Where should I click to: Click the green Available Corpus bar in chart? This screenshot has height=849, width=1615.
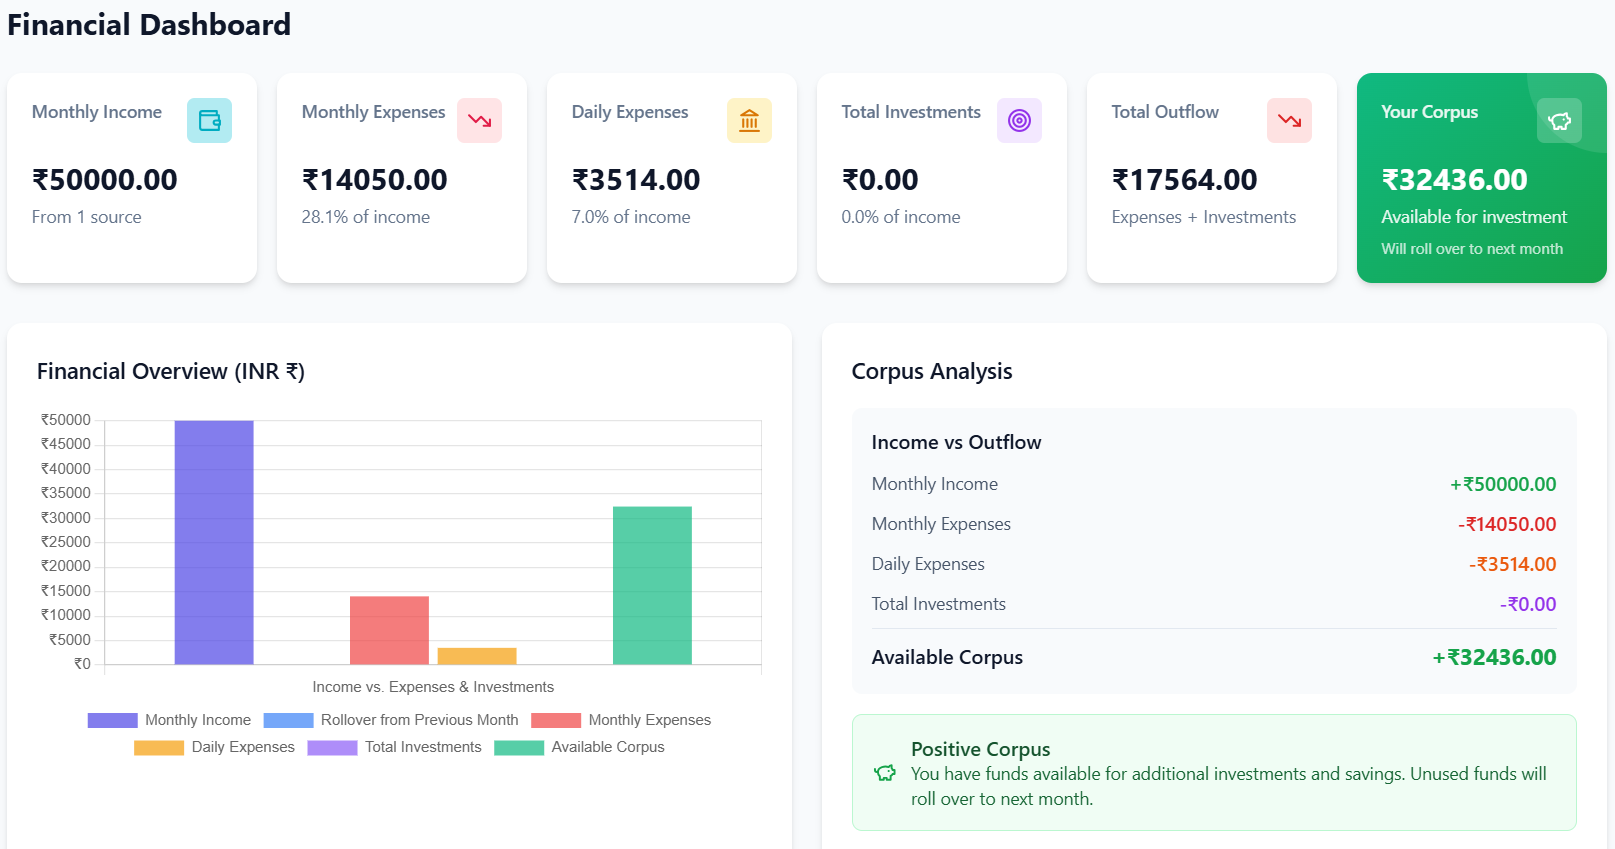click(x=652, y=585)
